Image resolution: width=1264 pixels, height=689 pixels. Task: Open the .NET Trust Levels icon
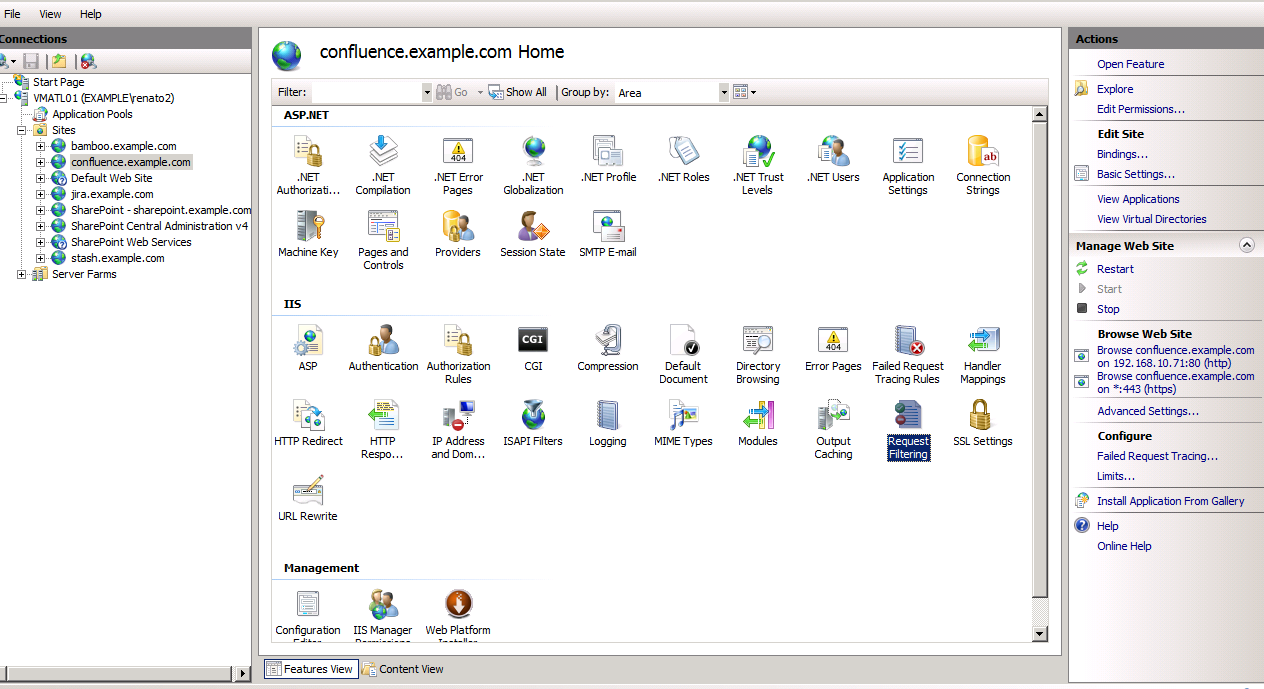[x=757, y=165]
